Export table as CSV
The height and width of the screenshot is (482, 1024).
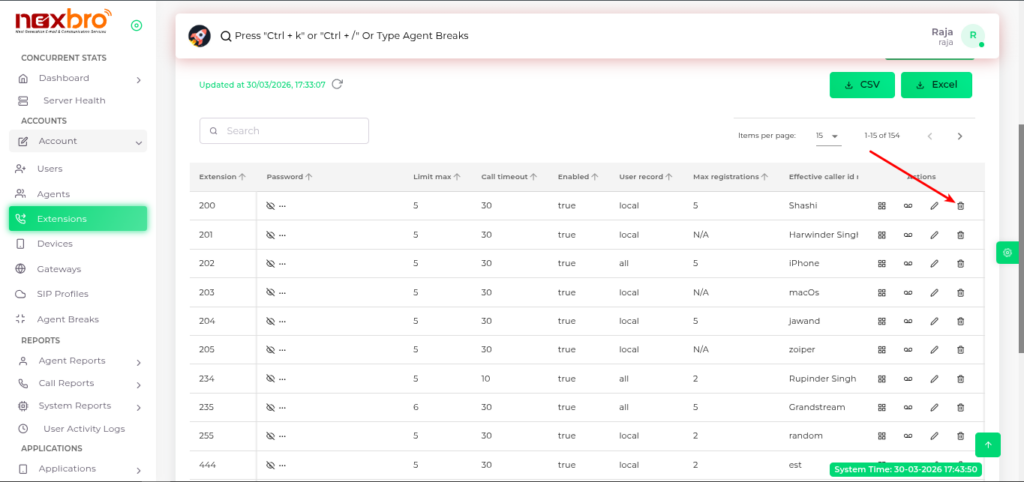(x=861, y=85)
